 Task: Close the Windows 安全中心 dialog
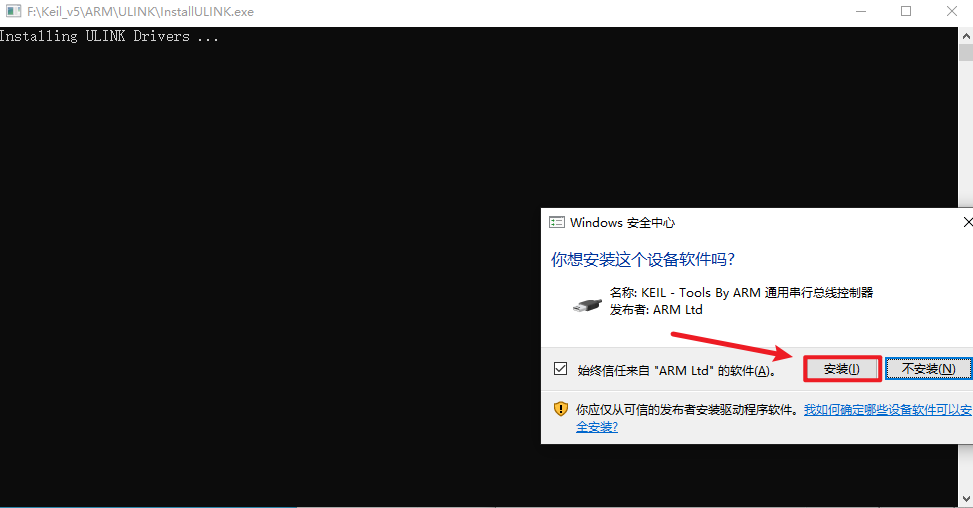tap(967, 222)
